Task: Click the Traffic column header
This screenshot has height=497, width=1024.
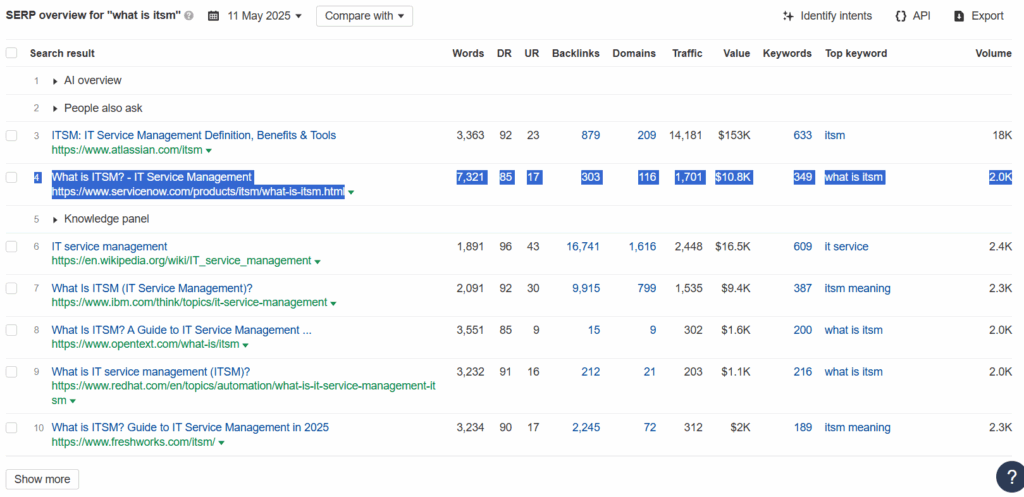Action: click(x=688, y=54)
